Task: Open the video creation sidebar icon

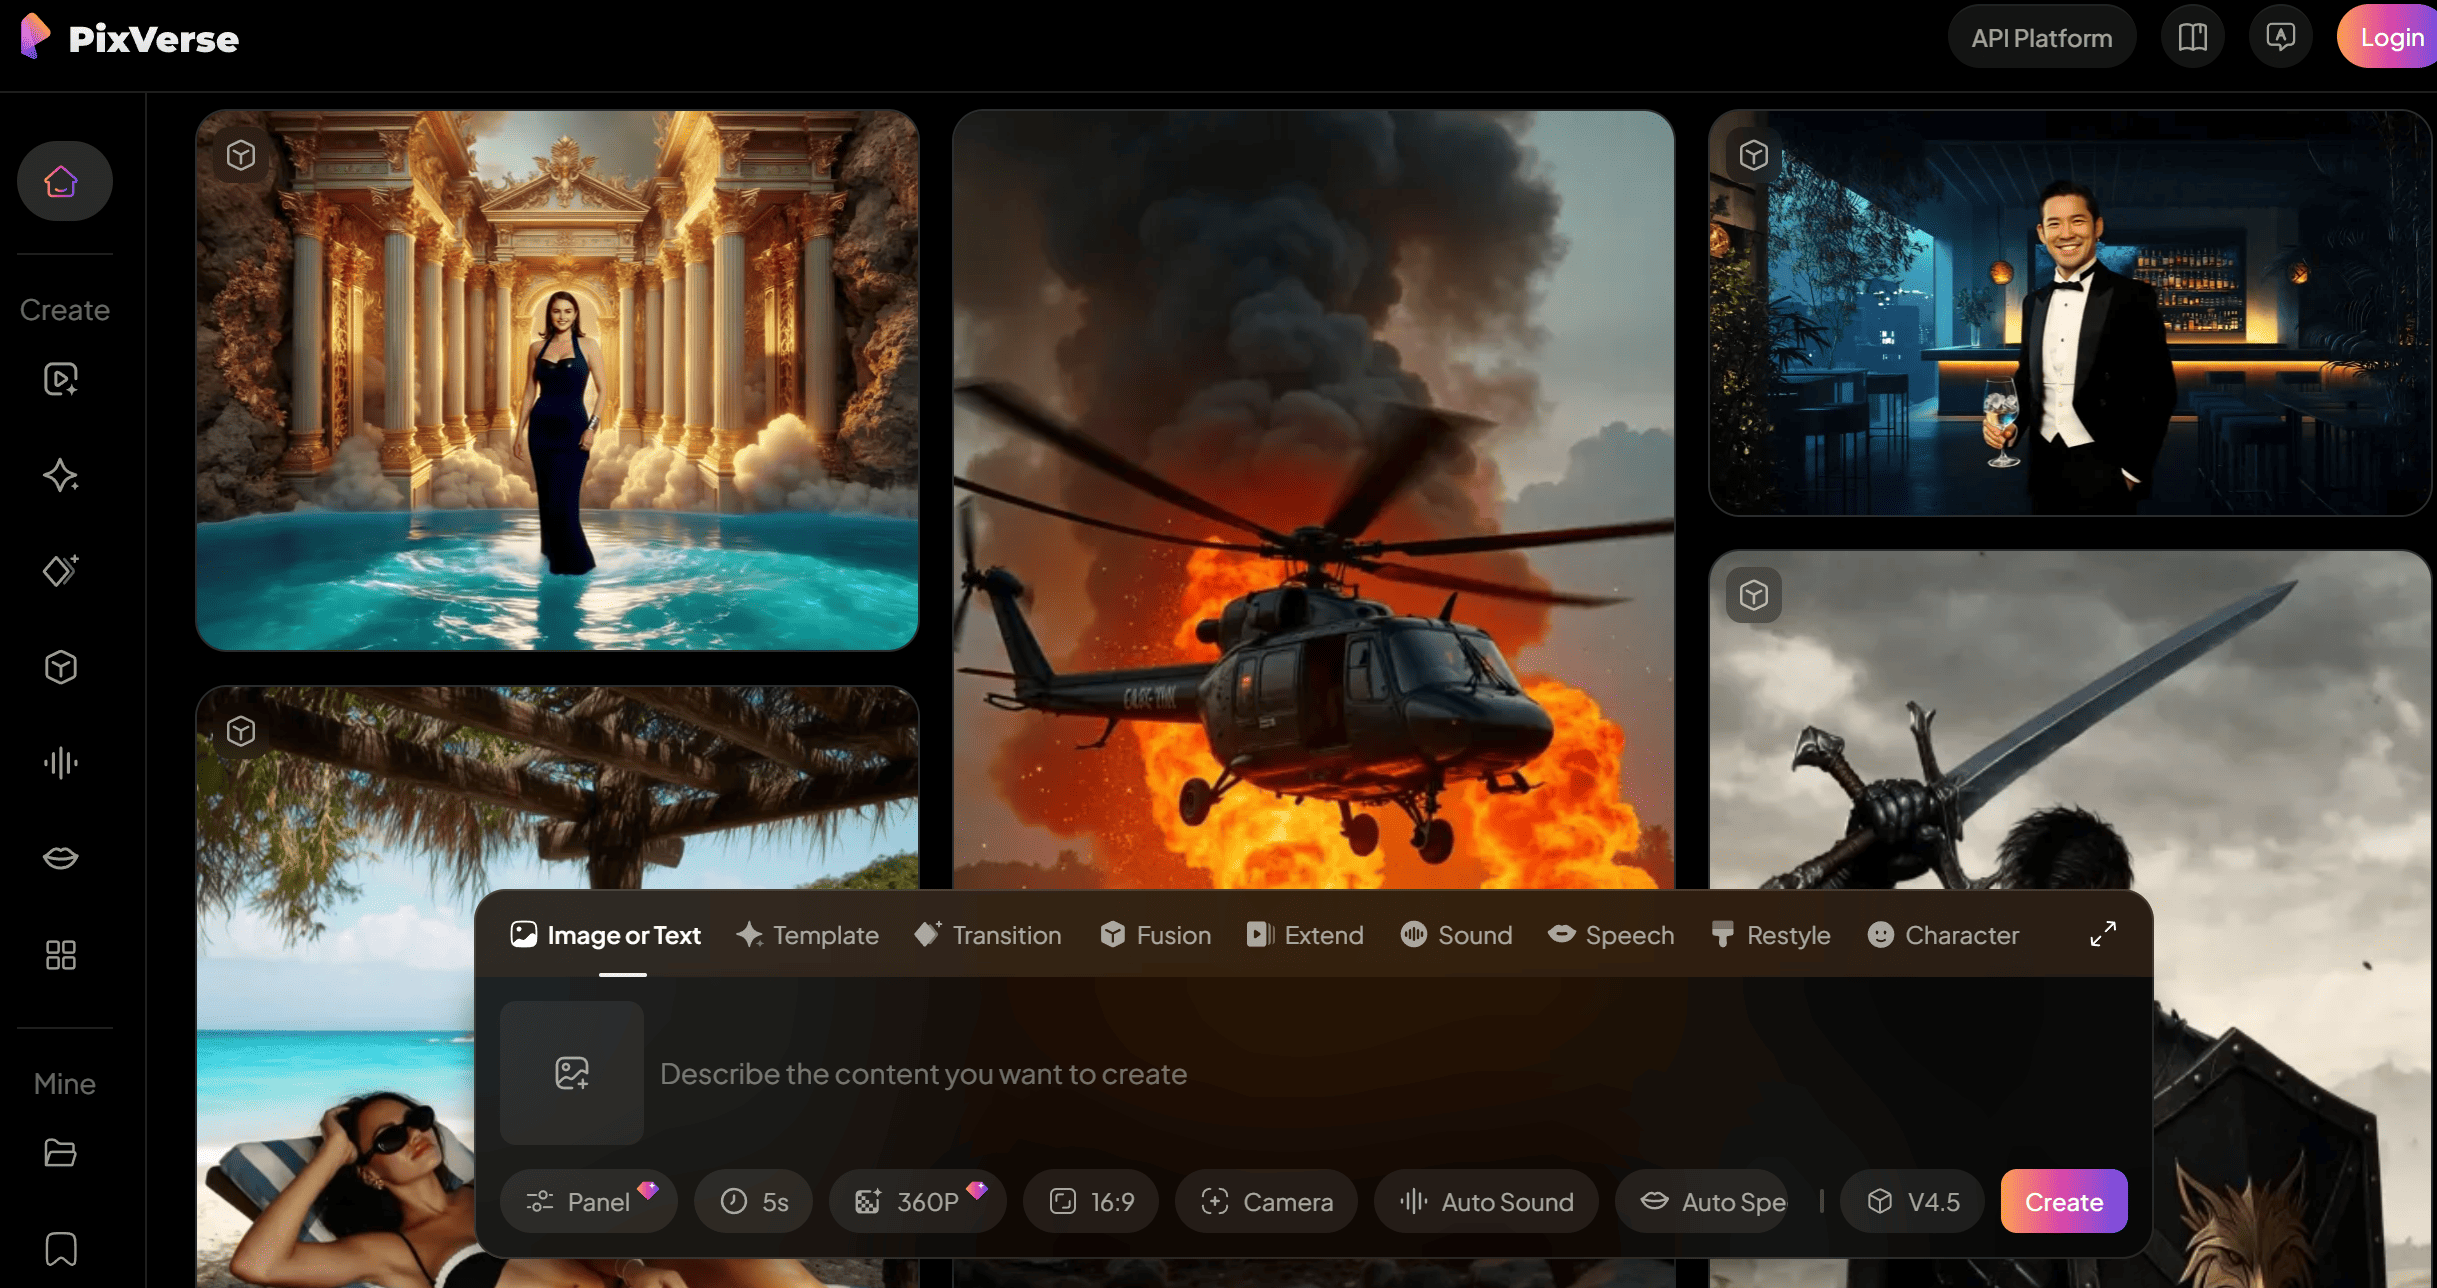Action: tap(61, 379)
